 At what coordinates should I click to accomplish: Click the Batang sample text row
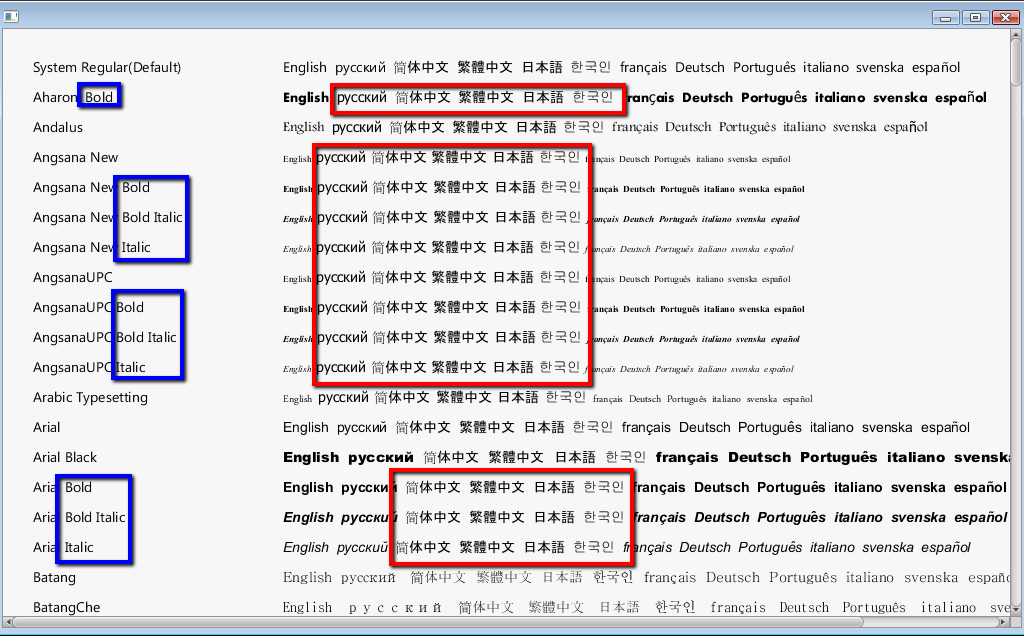[x=640, y=578]
